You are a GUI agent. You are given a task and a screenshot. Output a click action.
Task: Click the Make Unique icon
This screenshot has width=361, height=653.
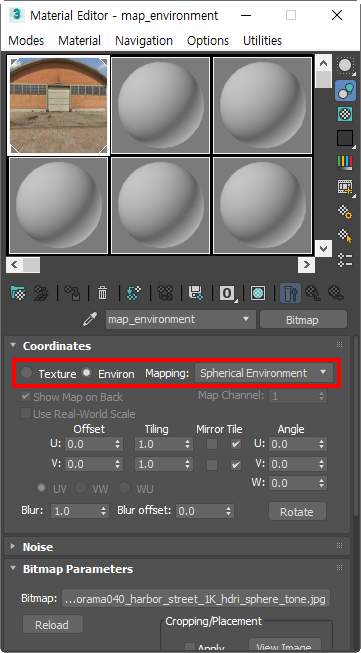coord(165,293)
